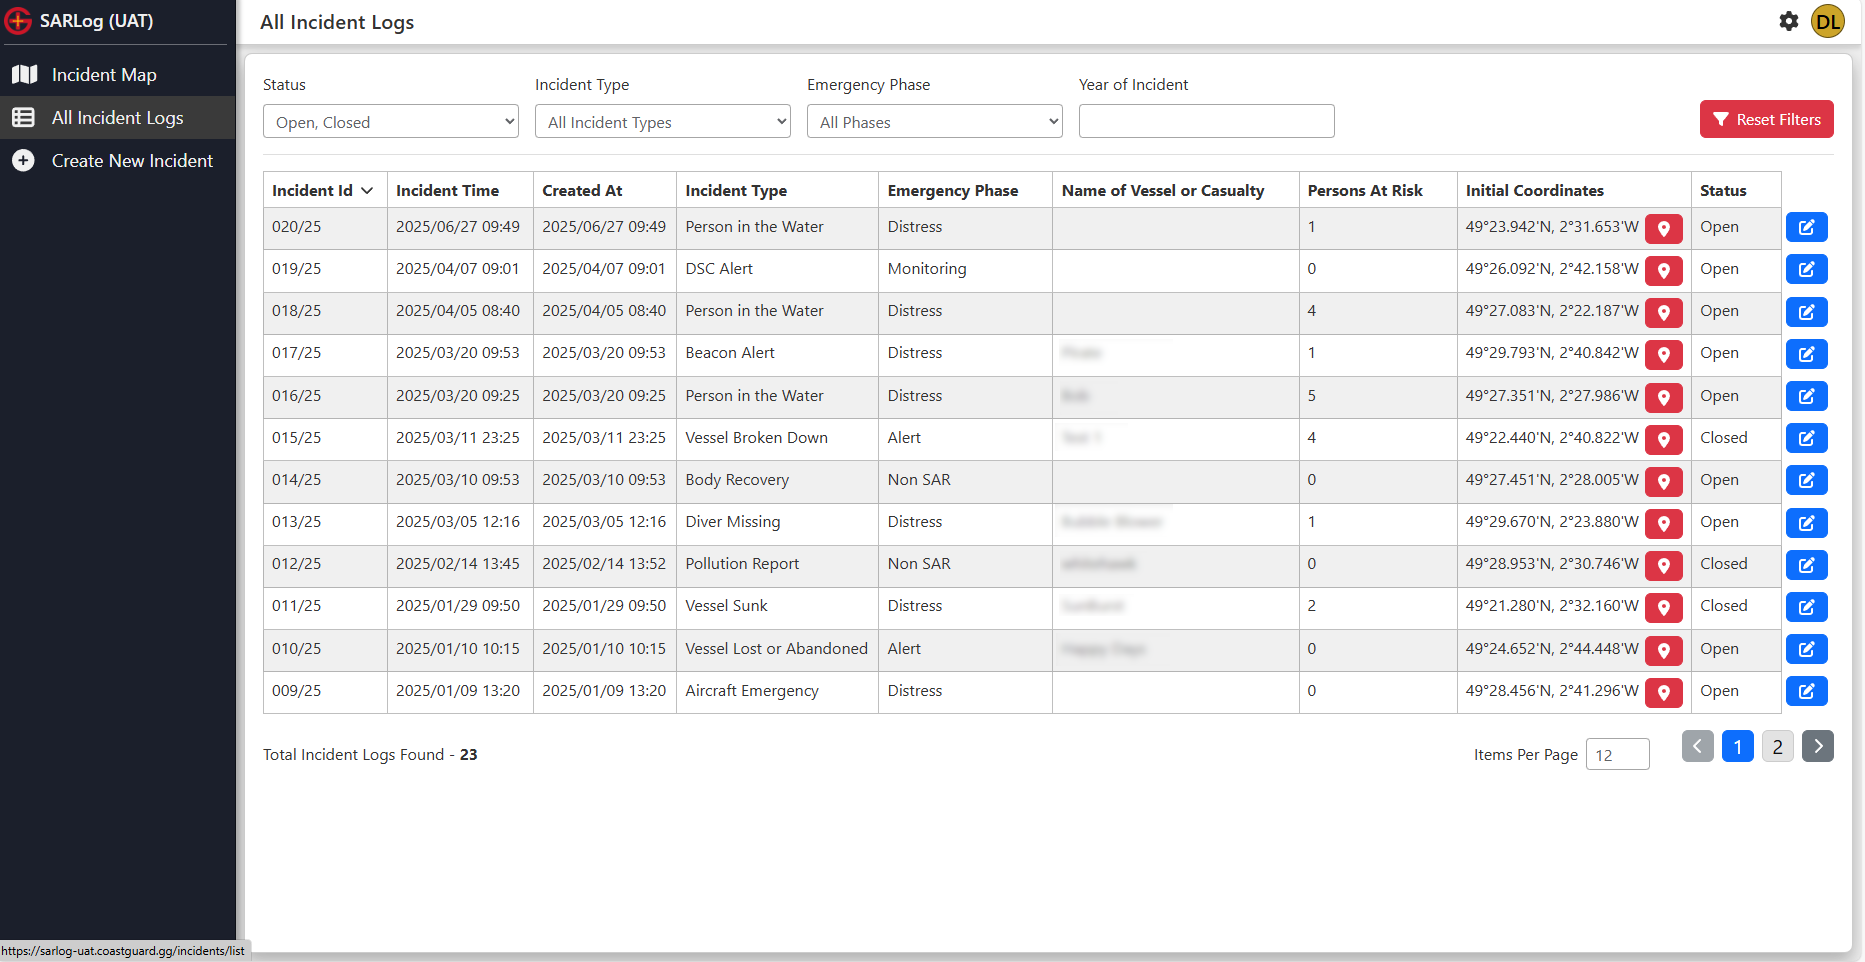Image resolution: width=1865 pixels, height=962 pixels.
Task: Show map location for incident 020/25
Action: point(1663,228)
